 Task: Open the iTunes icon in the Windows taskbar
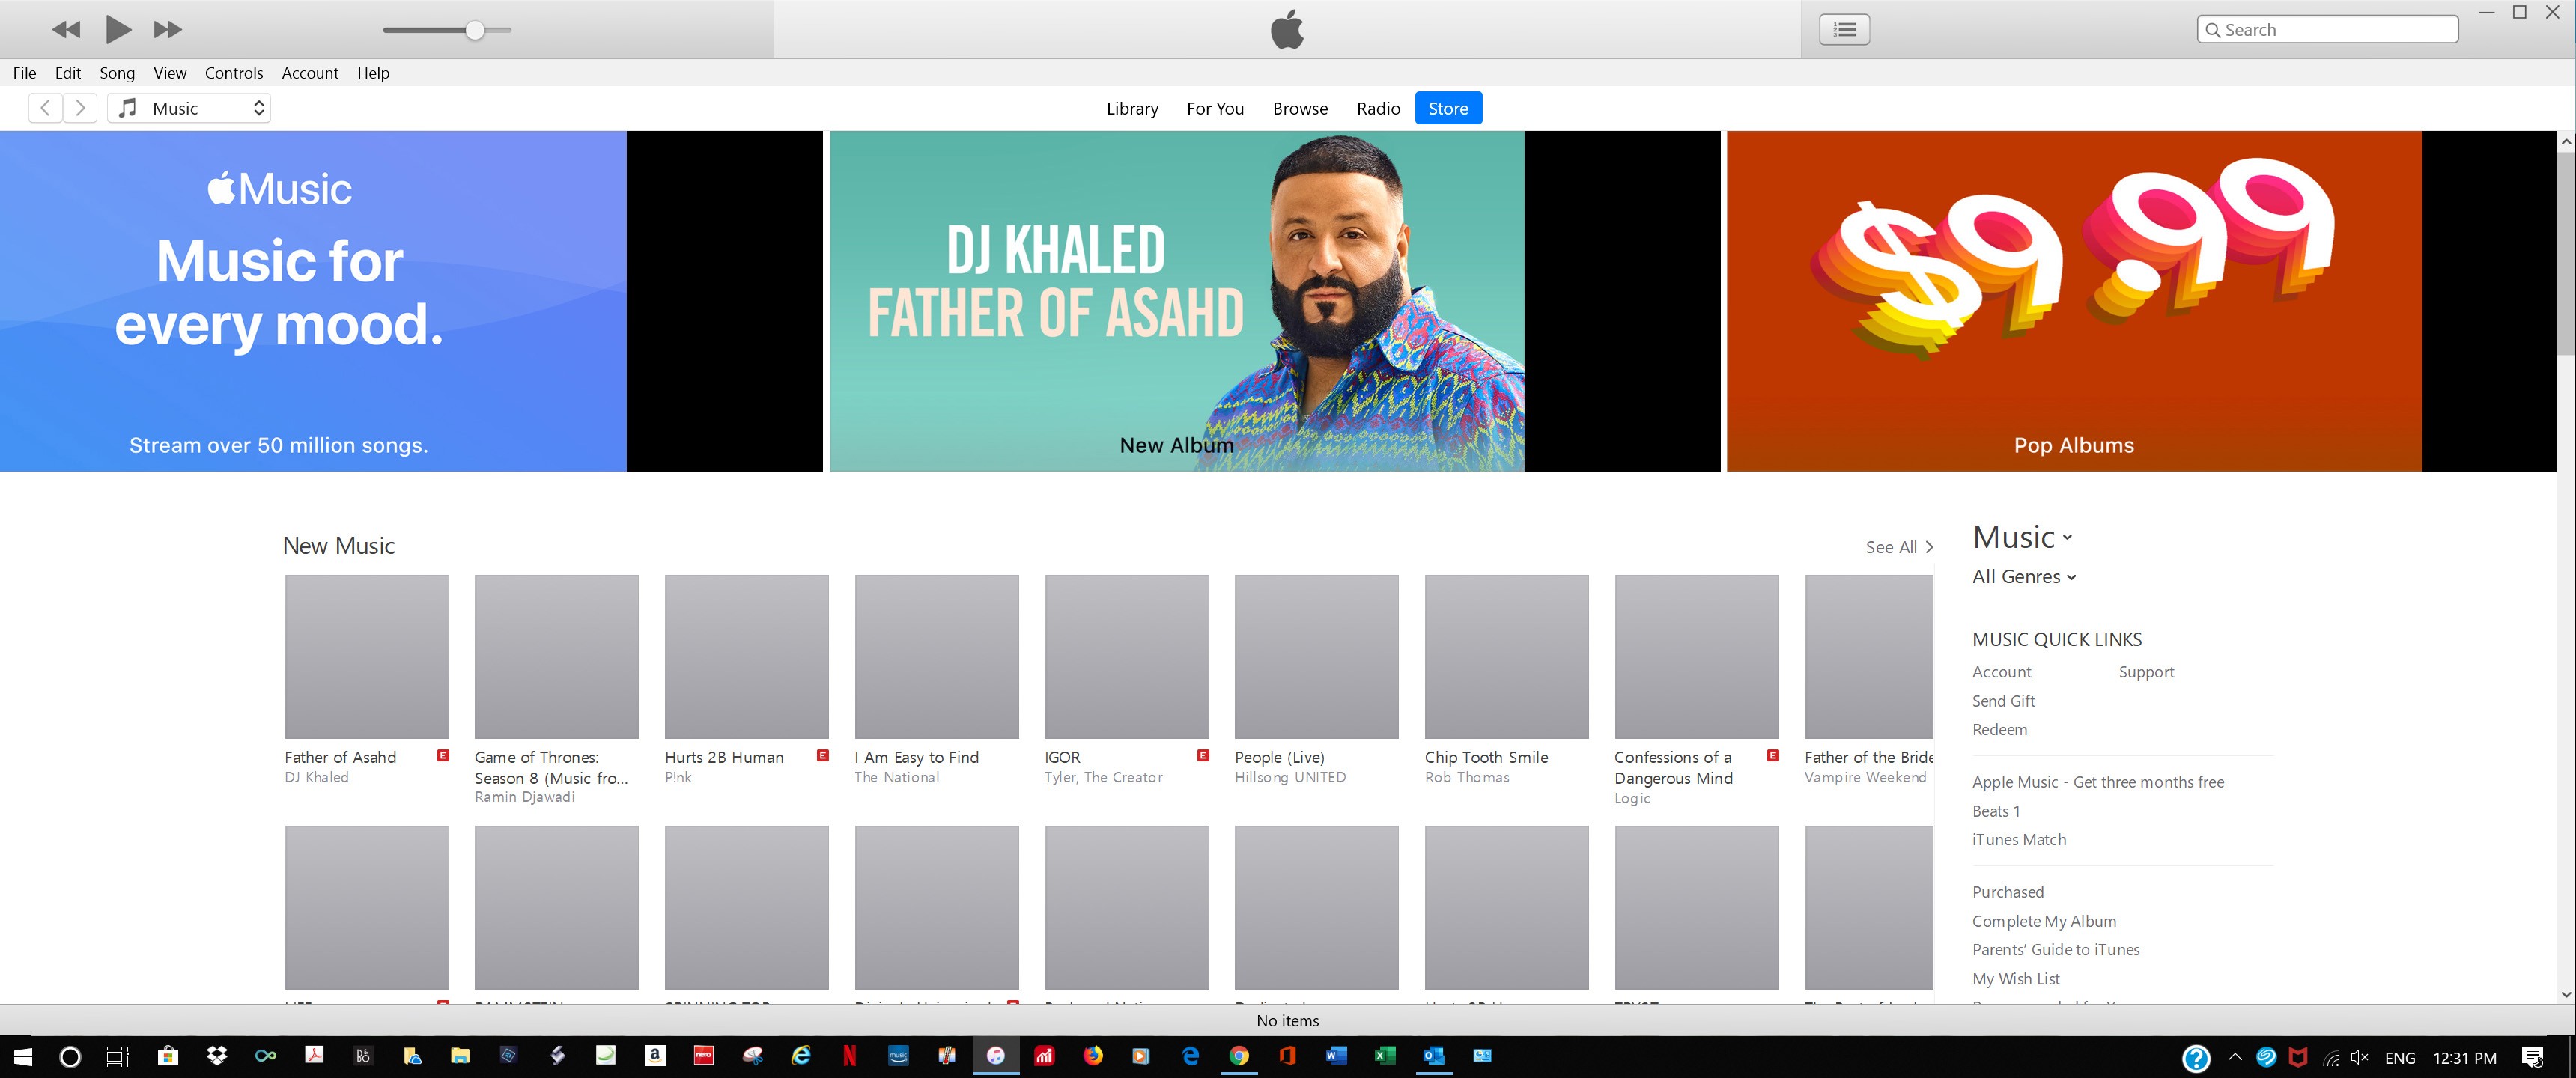click(x=996, y=1056)
